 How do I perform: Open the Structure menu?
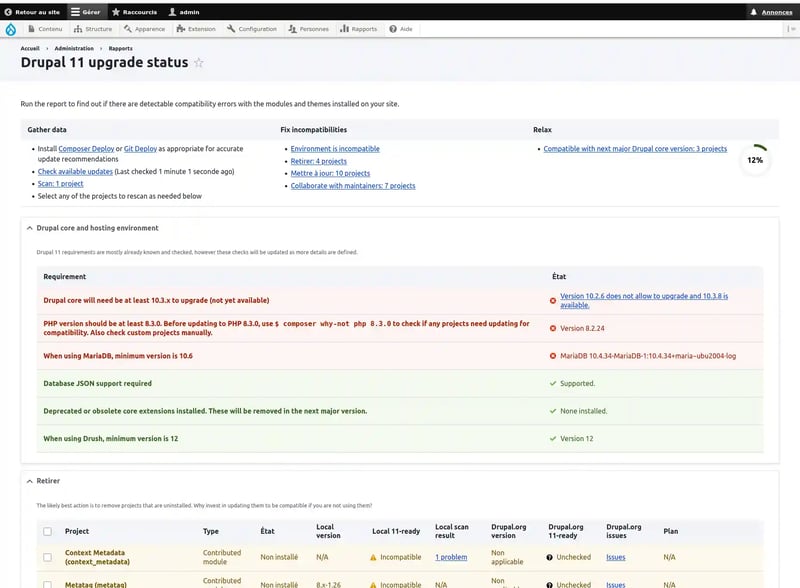[x=93, y=29]
